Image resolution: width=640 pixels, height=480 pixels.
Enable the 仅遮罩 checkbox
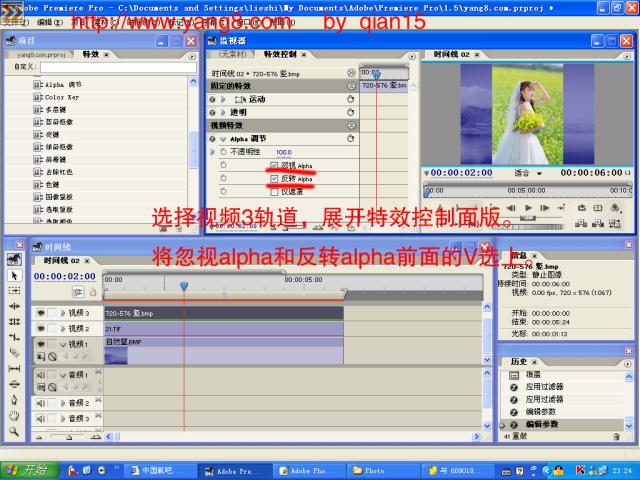click(x=274, y=191)
